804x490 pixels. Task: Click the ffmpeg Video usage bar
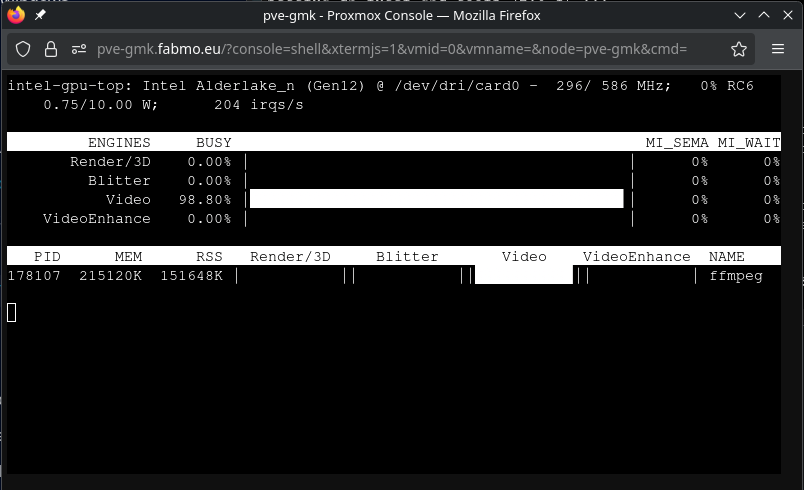coord(523,275)
